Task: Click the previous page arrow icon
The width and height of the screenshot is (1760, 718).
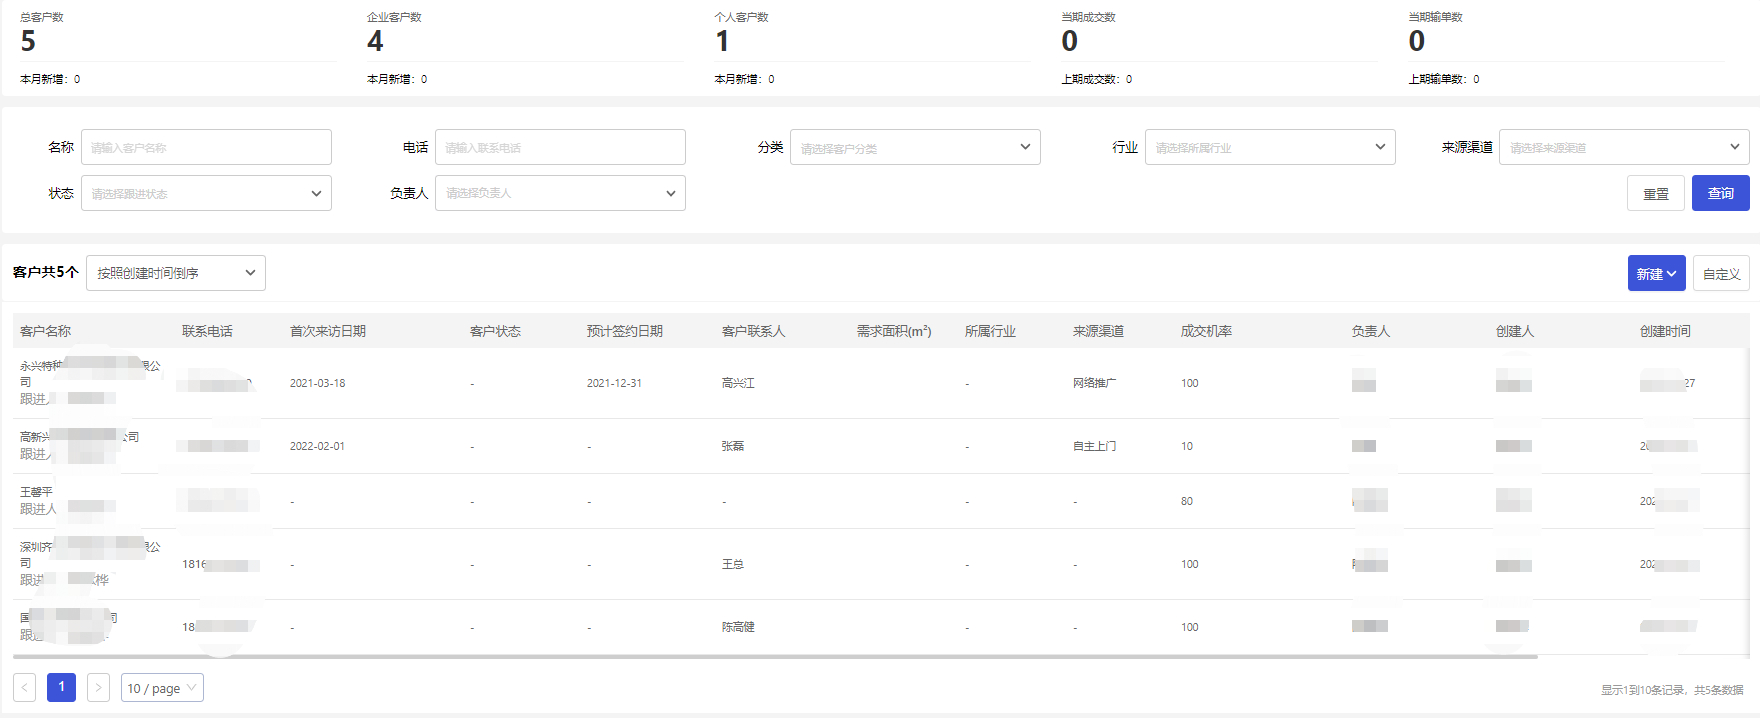Action: 25,687
